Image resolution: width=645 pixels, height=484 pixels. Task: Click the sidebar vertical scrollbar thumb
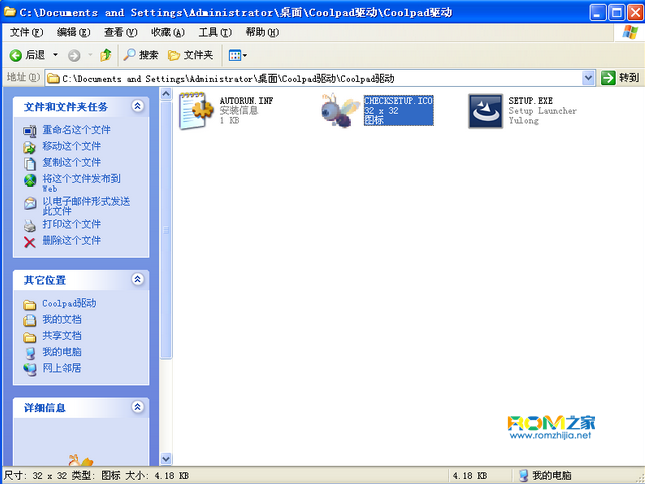coord(166,230)
